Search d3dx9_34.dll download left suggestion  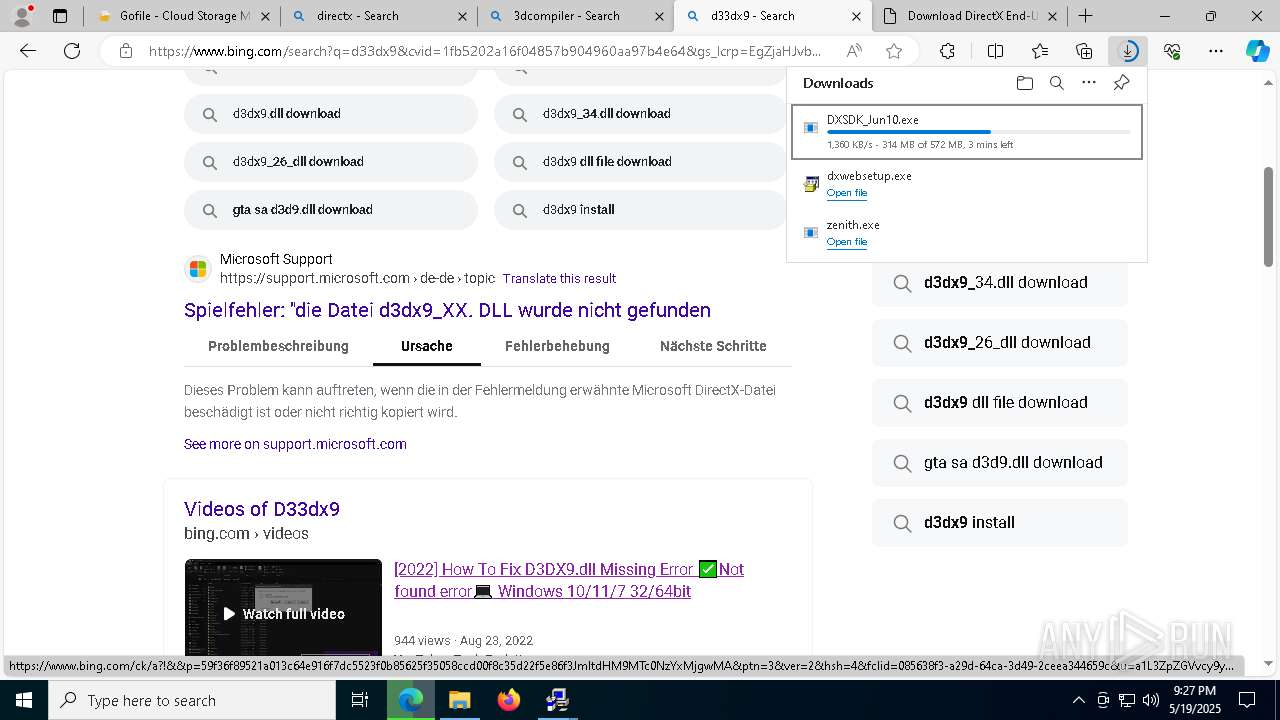(x=640, y=114)
